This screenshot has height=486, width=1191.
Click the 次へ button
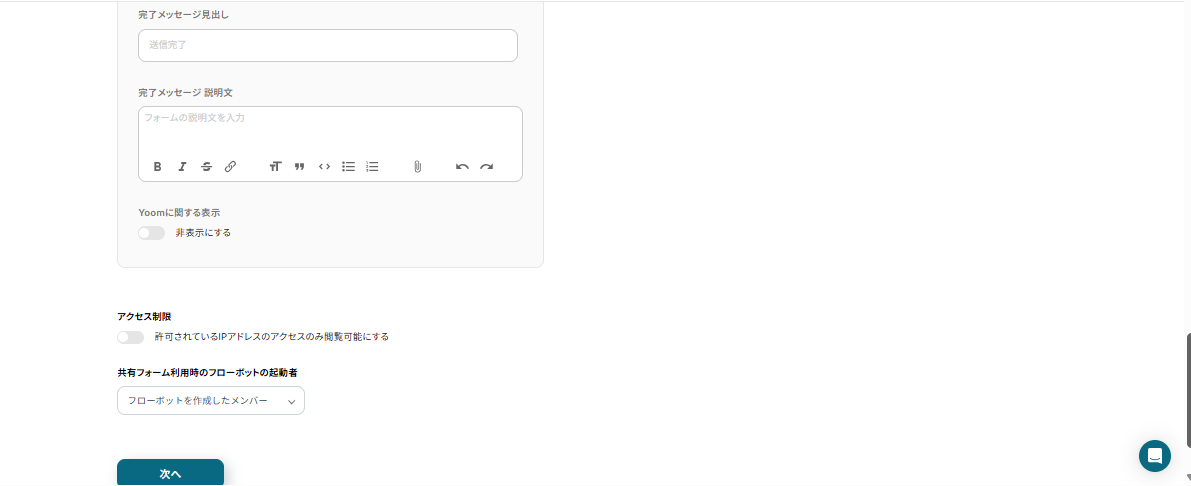click(x=170, y=472)
